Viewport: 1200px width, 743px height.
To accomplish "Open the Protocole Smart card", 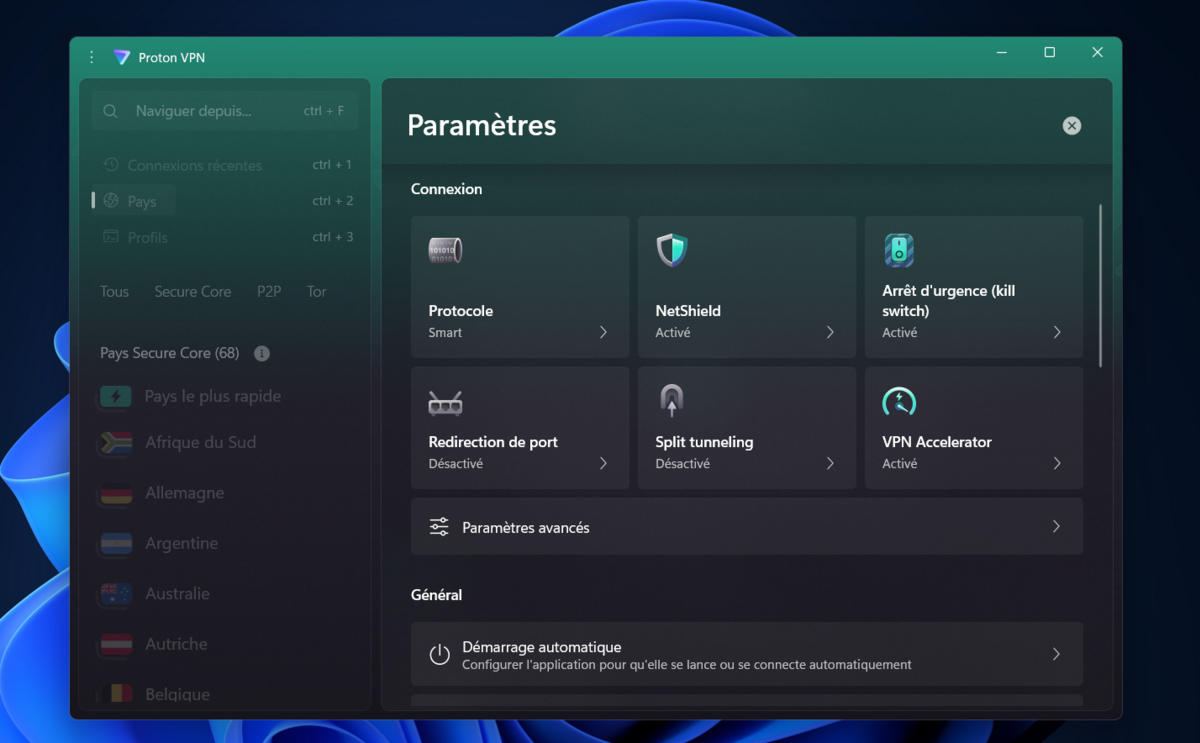I will click(x=520, y=287).
